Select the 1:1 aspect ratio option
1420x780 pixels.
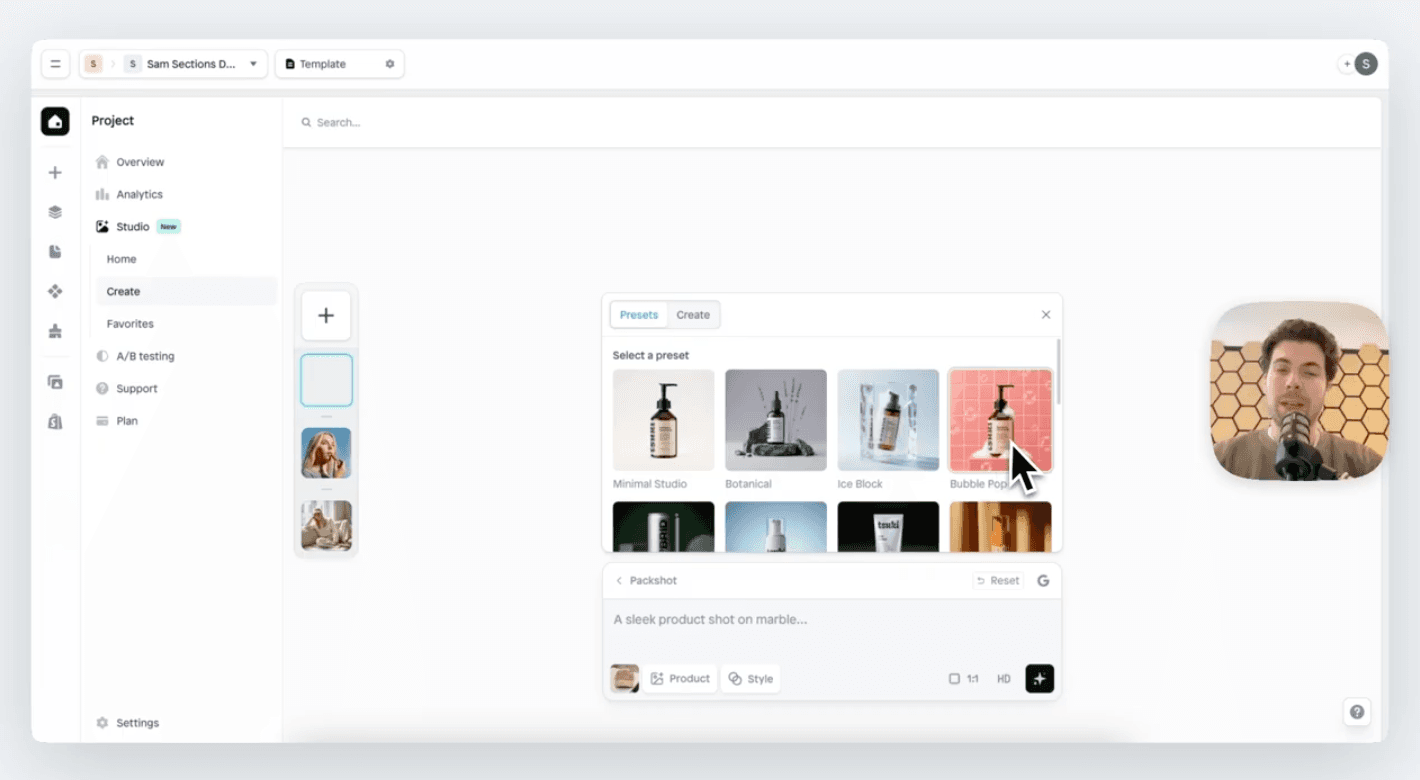(x=964, y=679)
